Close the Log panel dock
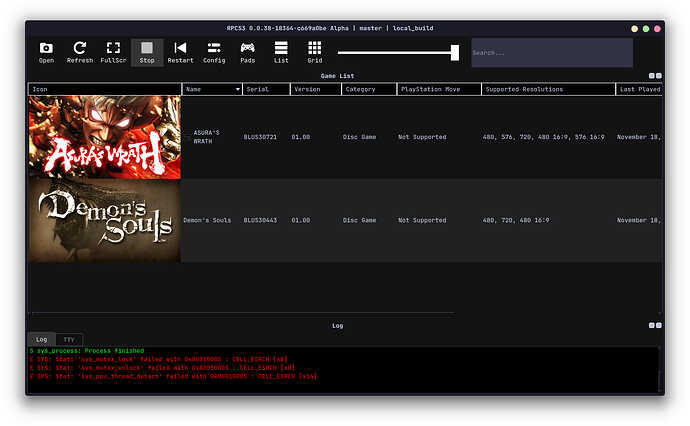The image size is (690, 426). tap(657, 325)
